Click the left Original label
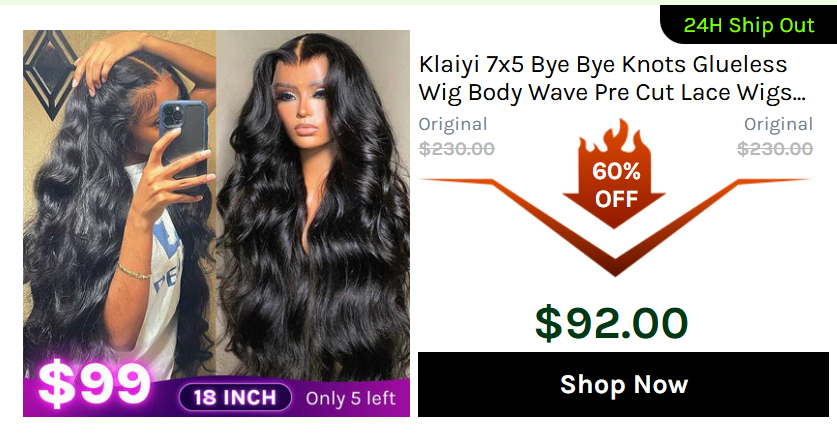Screen dimensions: 837x441 (x=453, y=124)
